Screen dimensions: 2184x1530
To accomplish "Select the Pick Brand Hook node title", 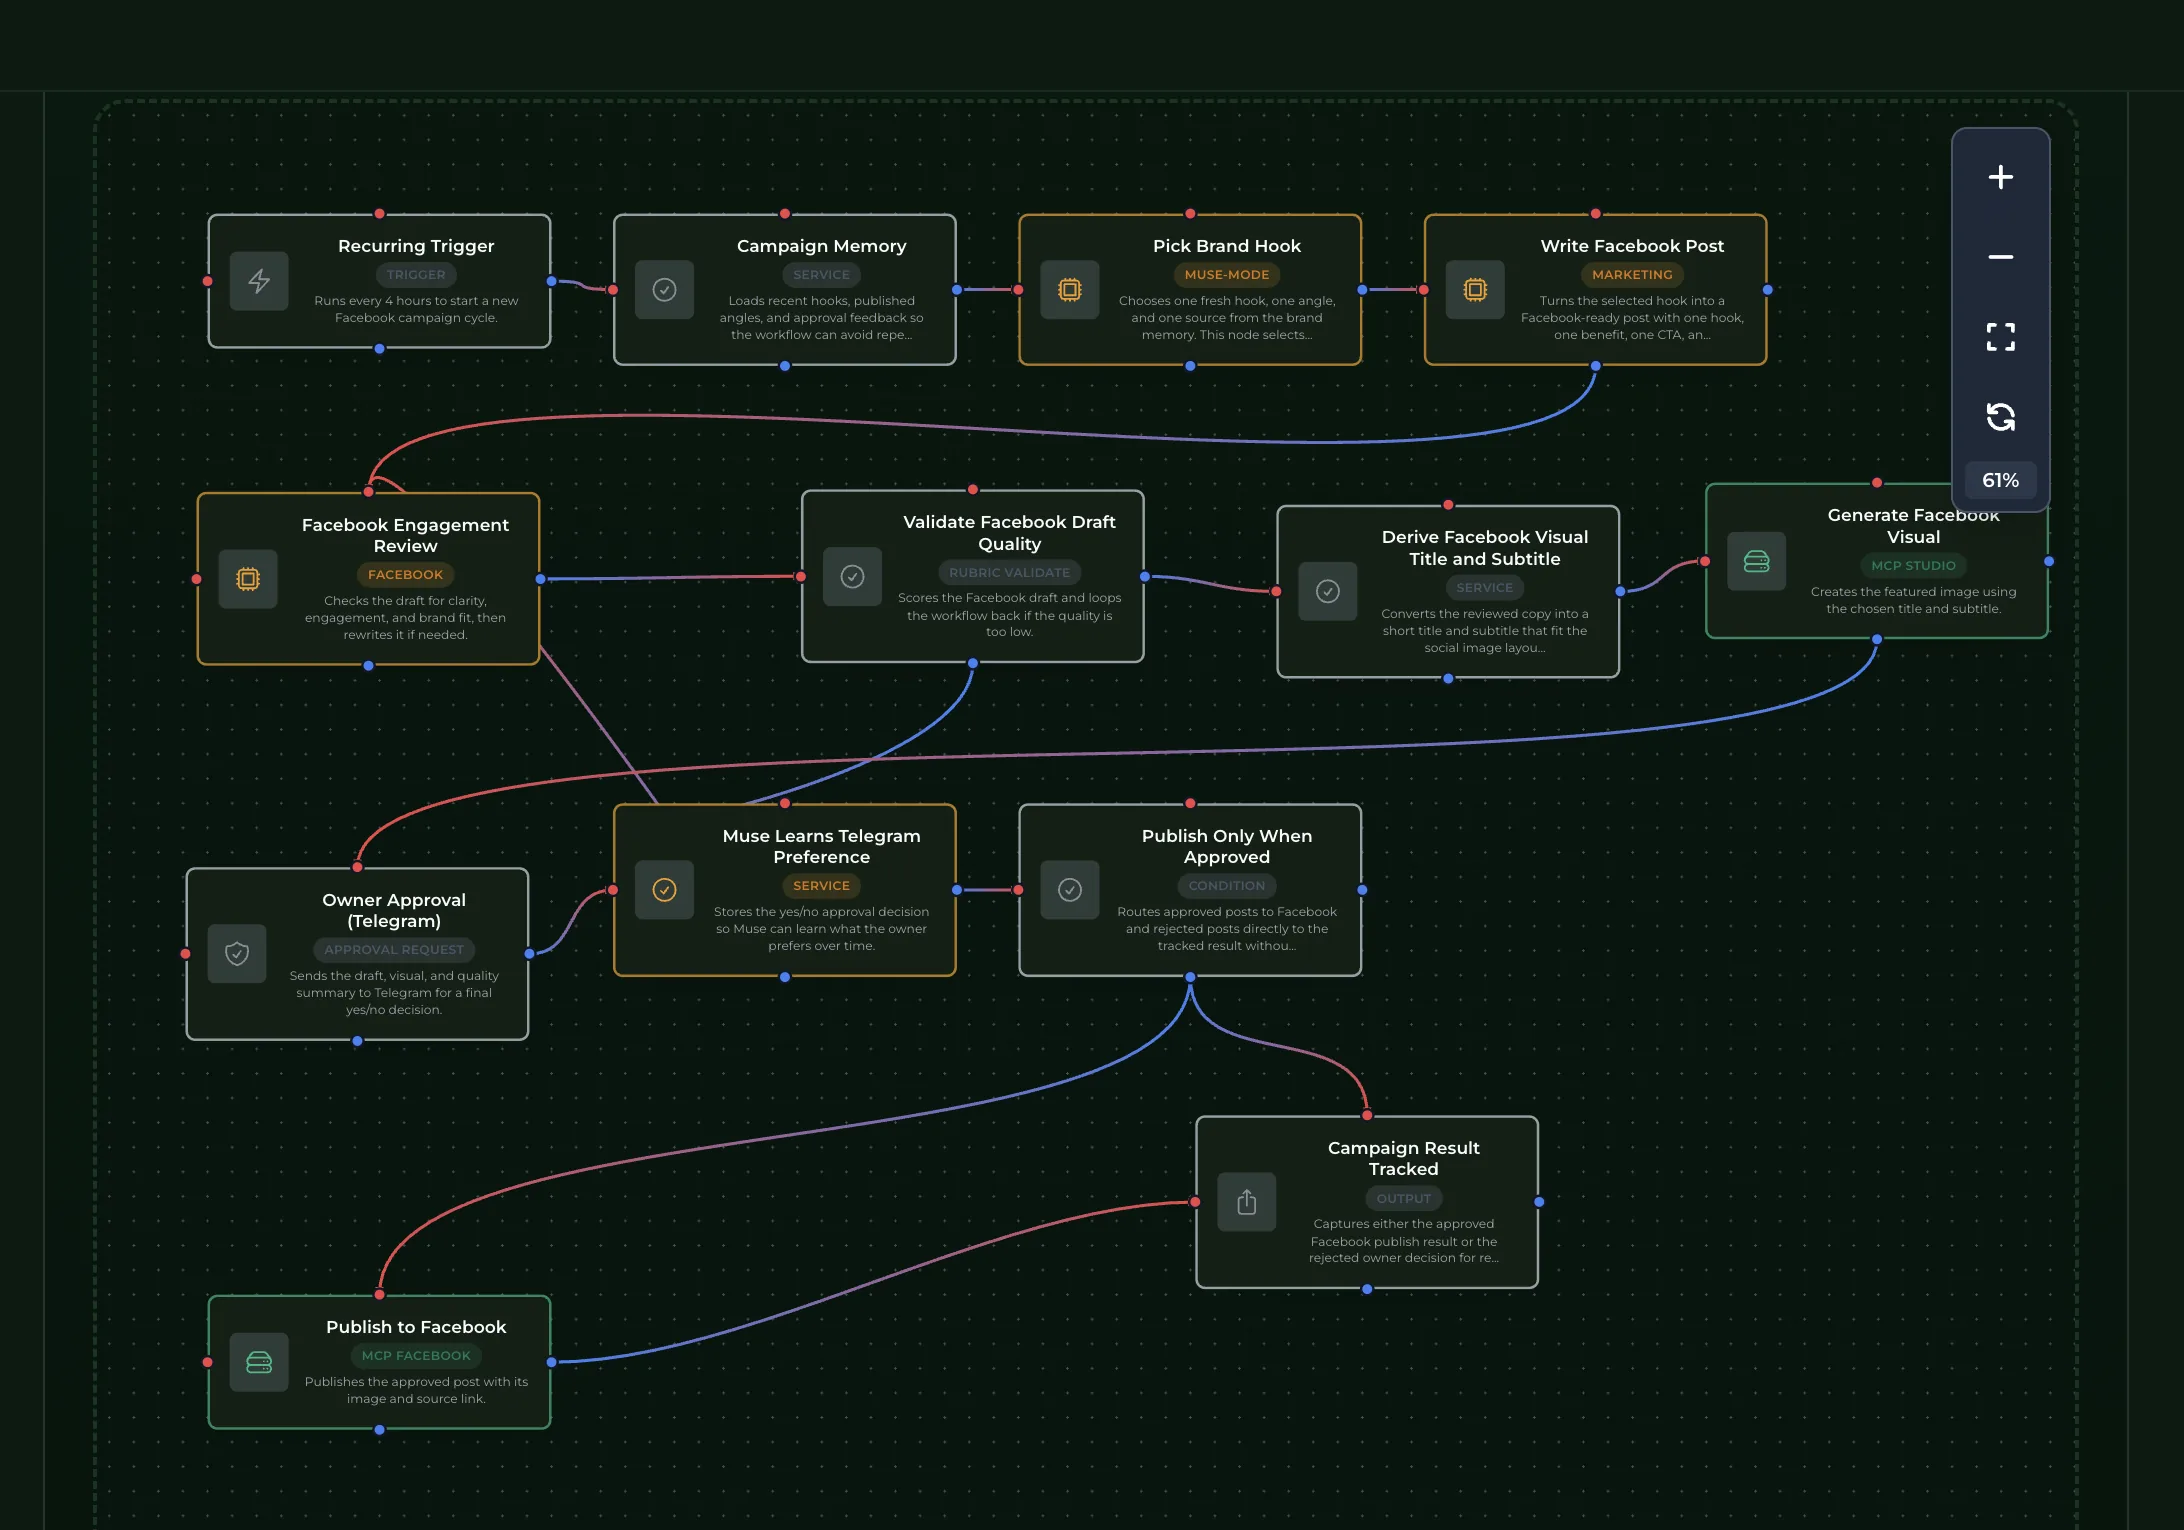I will [1227, 246].
